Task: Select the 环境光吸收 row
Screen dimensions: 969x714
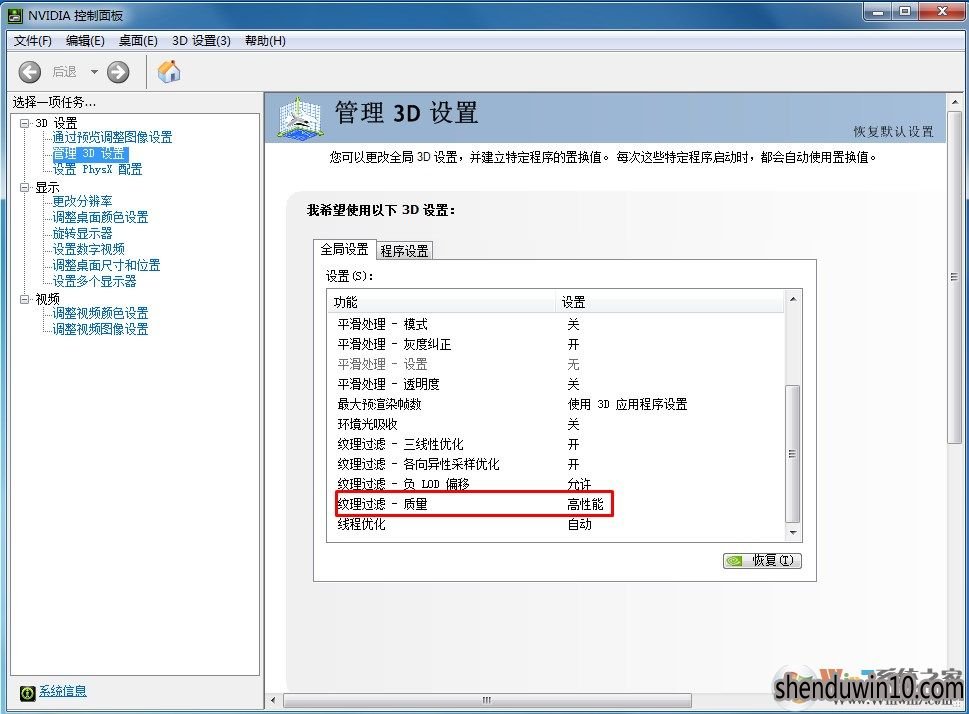Action: [555, 425]
